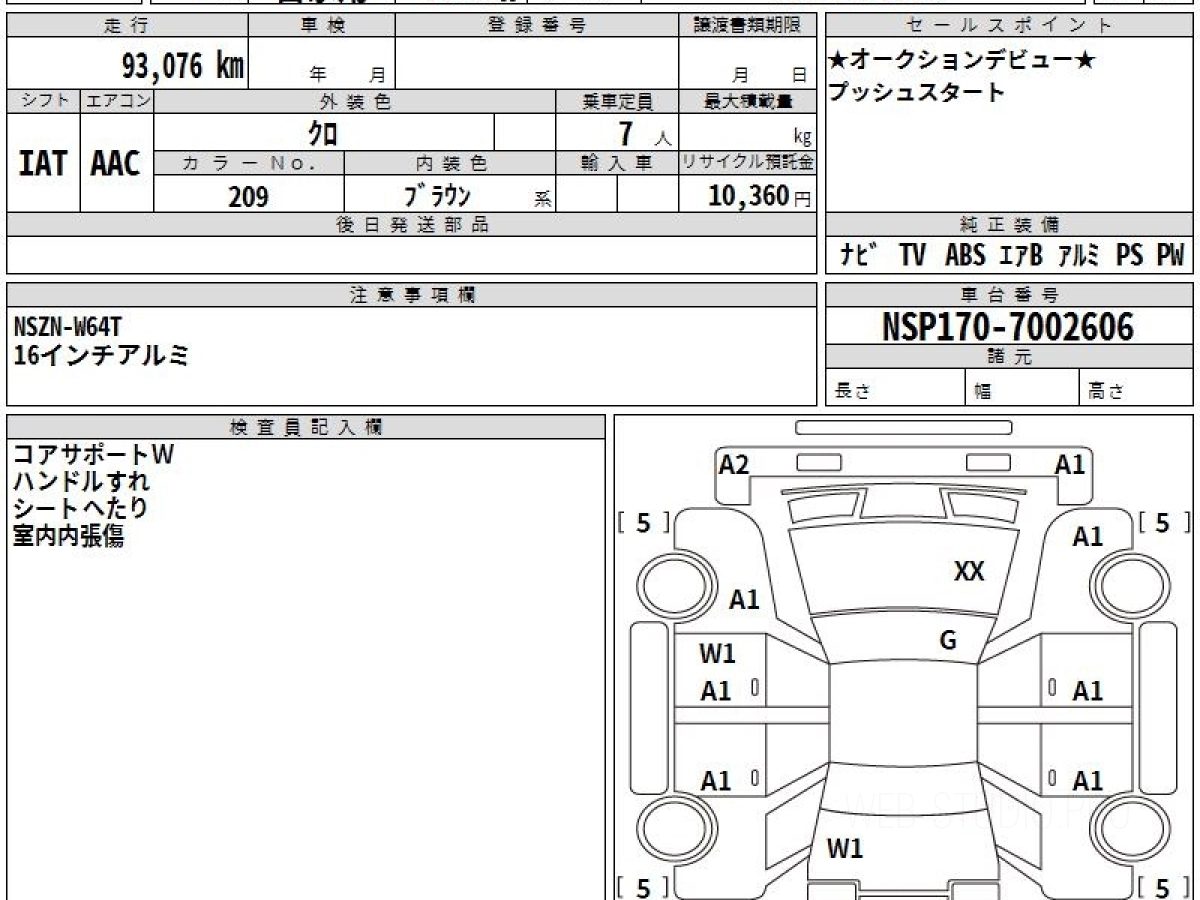Select the プッシュスタート sales point

point(917,93)
